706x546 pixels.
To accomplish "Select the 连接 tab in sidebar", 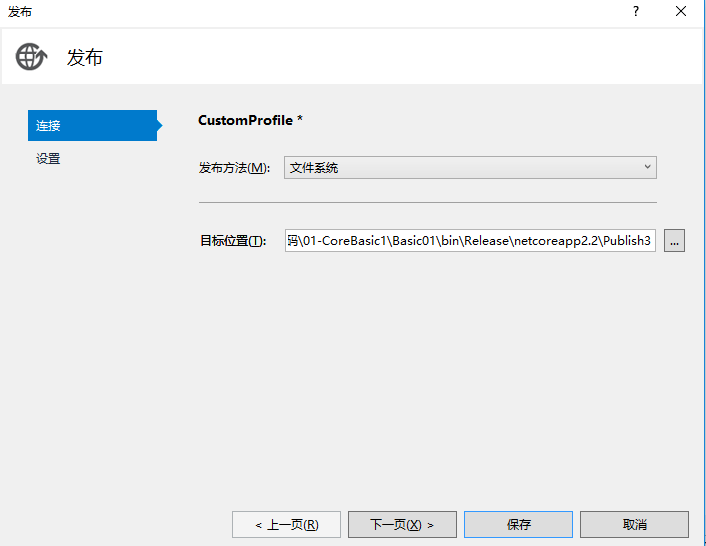I will (x=93, y=126).
